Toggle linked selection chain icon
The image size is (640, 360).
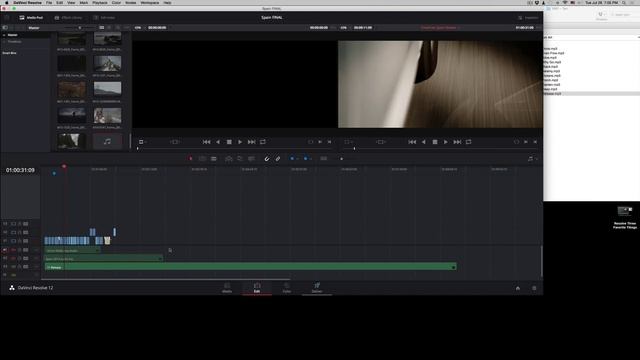click(278, 158)
